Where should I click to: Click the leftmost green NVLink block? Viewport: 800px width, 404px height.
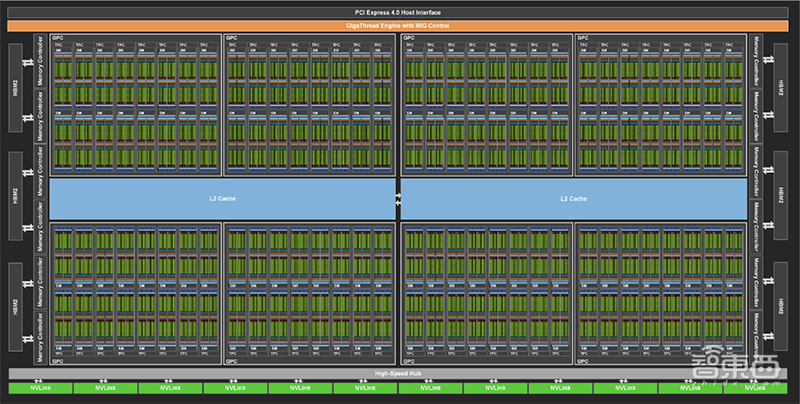pos(40,388)
